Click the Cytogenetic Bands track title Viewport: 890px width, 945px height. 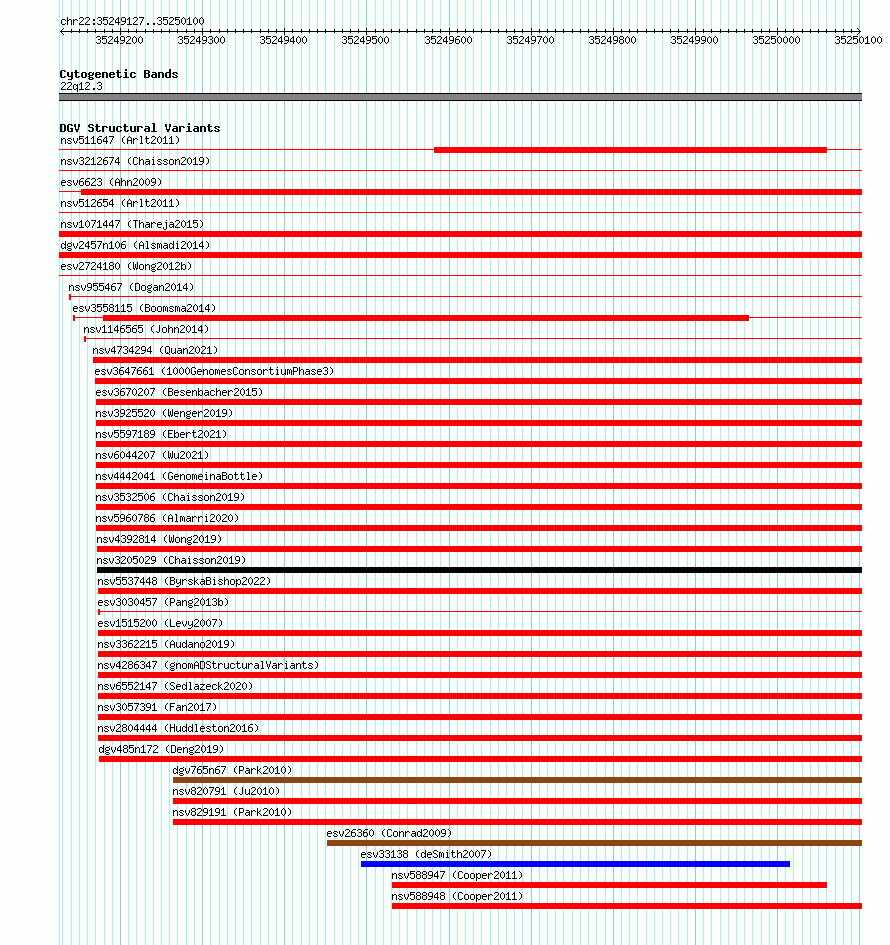(x=119, y=74)
